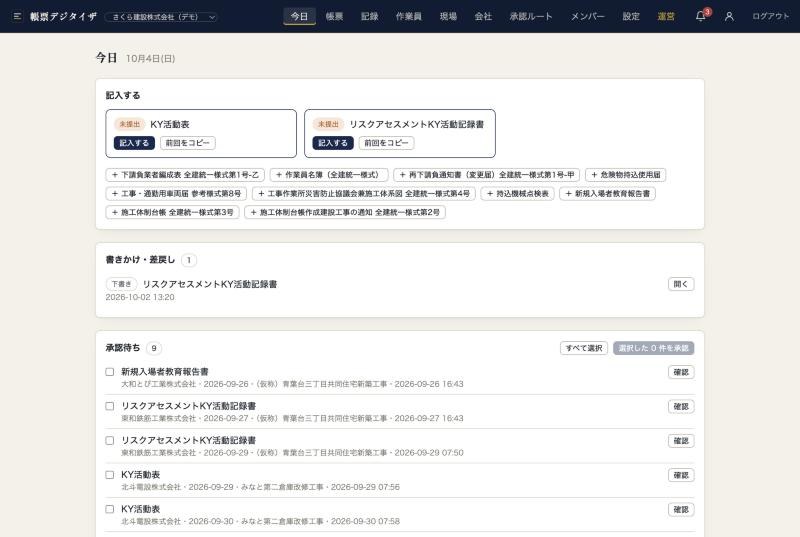Click 記入する on the KY活動表 card
The width and height of the screenshot is (800, 537).
point(134,143)
